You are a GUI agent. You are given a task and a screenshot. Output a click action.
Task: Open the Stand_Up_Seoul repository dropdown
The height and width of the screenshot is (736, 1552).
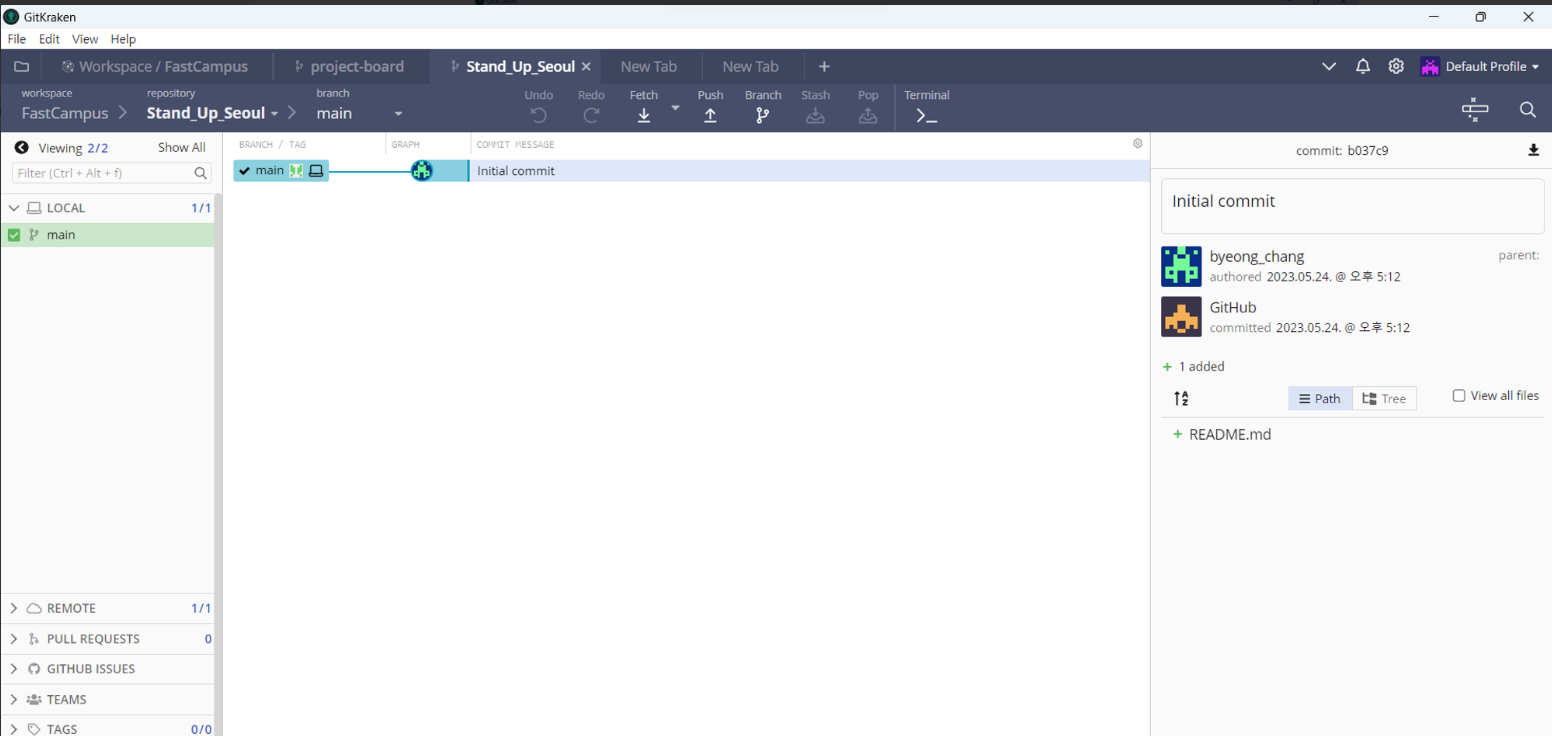point(274,114)
